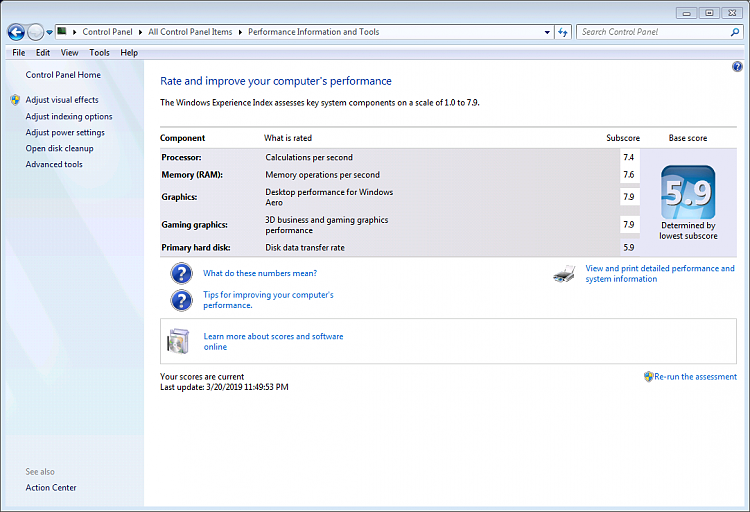Image resolution: width=750 pixels, height=512 pixels.
Task: Open the View menu
Action: (x=69, y=53)
